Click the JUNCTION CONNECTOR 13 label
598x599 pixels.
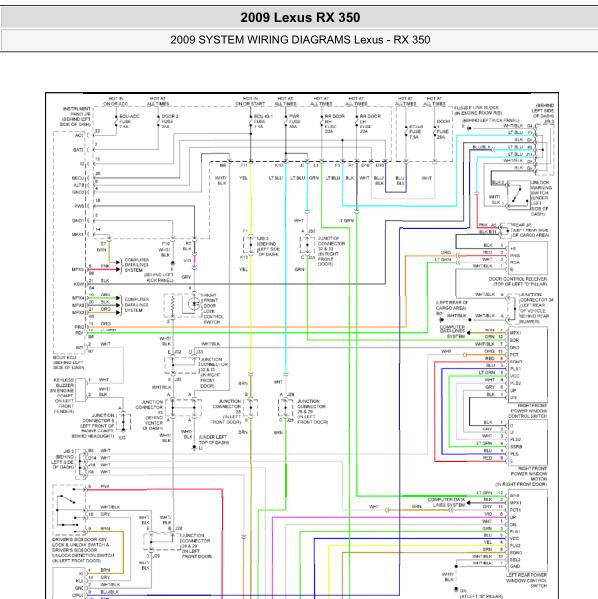coord(149,415)
